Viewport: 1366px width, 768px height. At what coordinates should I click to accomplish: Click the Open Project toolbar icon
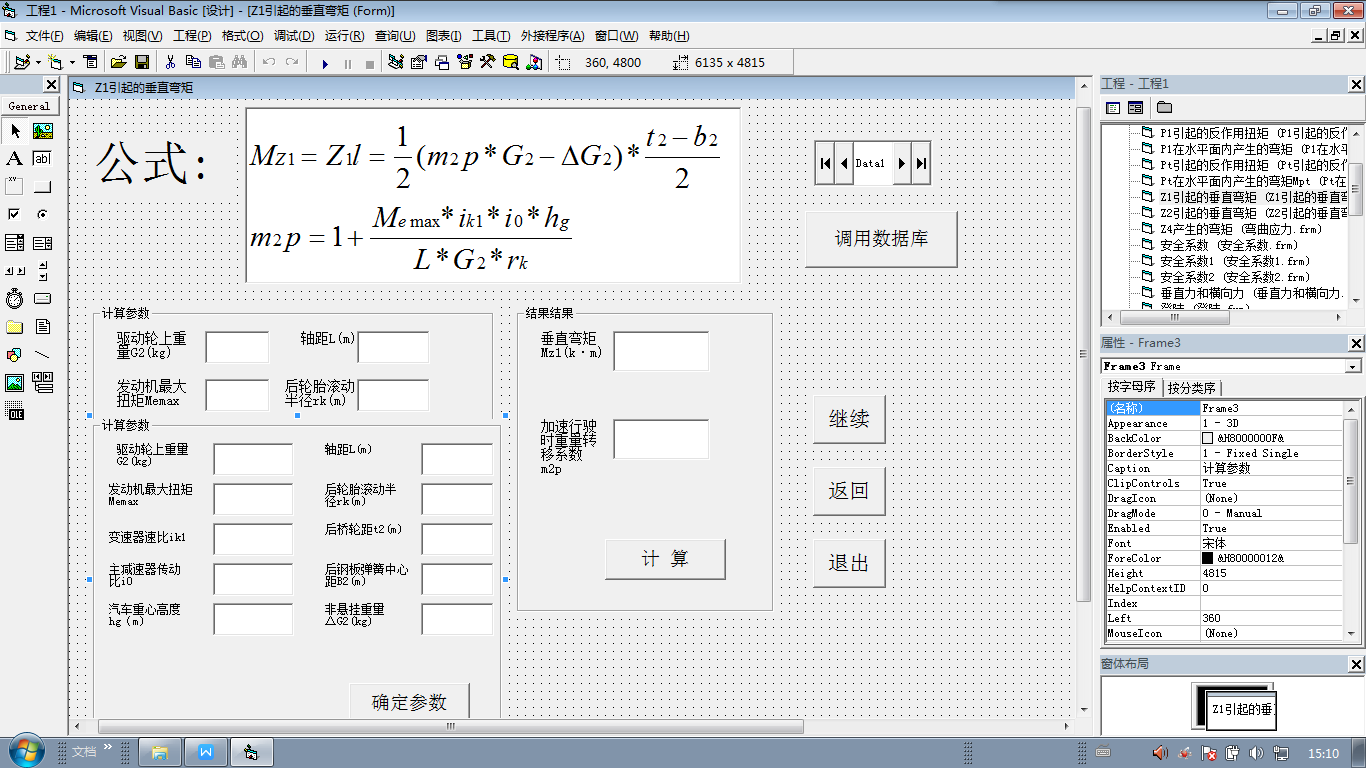(x=118, y=62)
